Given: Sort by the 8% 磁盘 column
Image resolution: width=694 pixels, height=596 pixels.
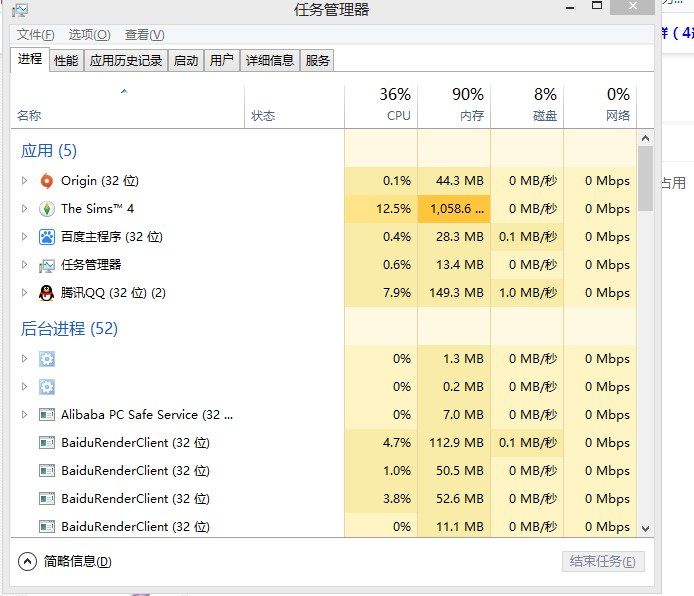Looking at the screenshot, I should 527,106.
